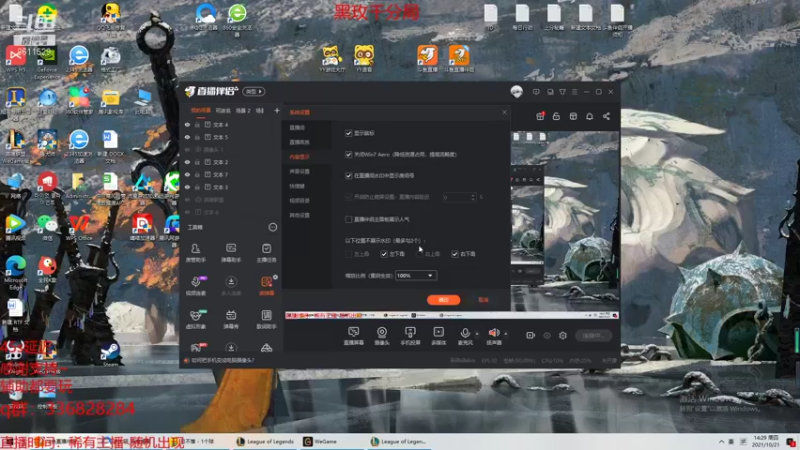Open the 歌词助手 tool

(x=266, y=319)
